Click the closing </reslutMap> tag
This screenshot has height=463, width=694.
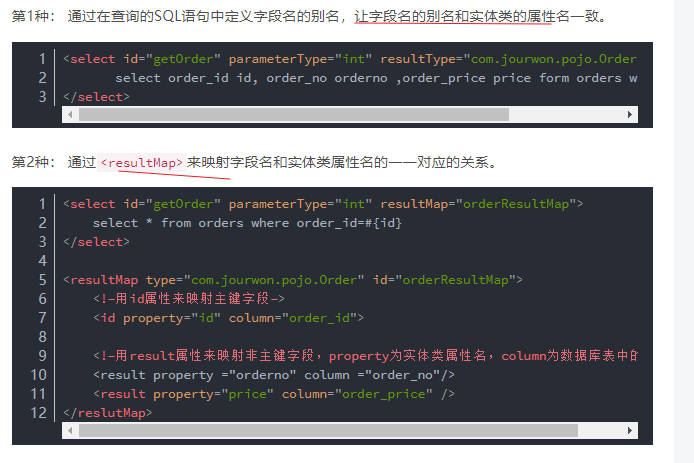(x=108, y=413)
